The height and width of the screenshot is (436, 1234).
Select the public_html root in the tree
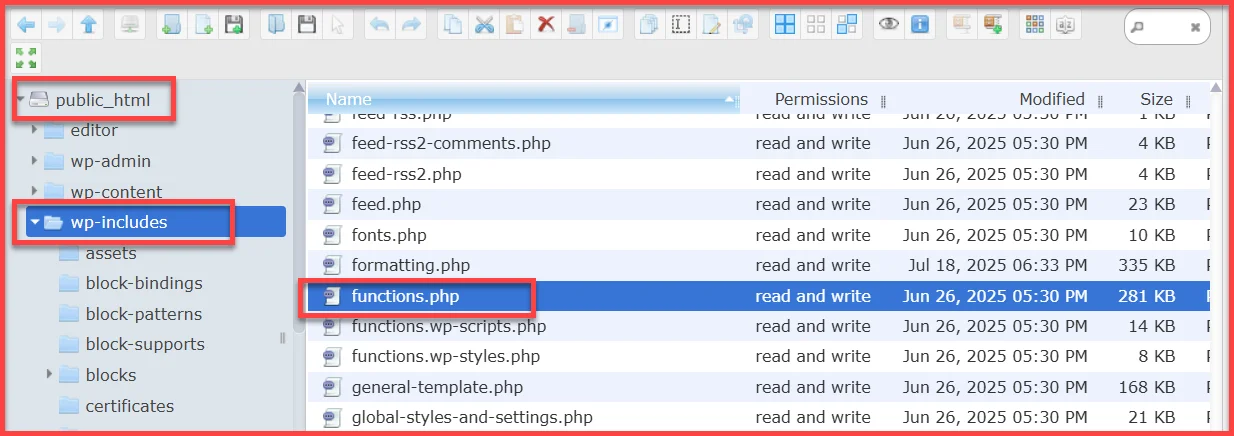(x=103, y=99)
